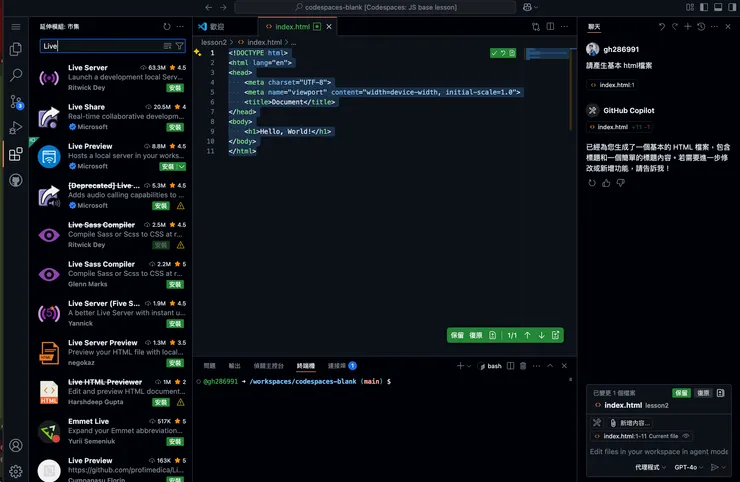Clear extension search results icon
The image size is (740, 482).
pyautogui.click(x=167, y=46)
